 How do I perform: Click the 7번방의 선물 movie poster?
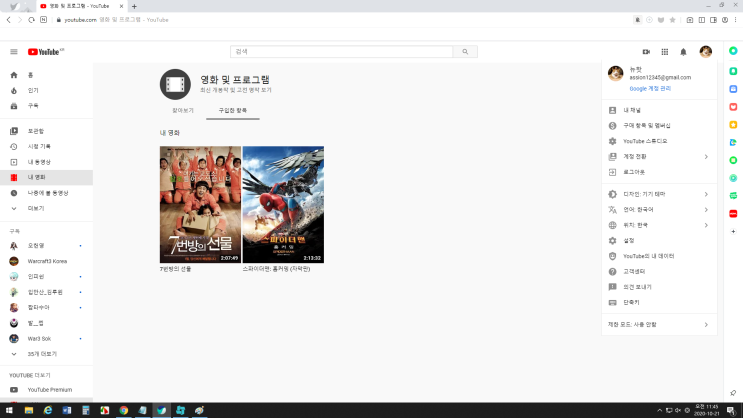tap(200, 204)
